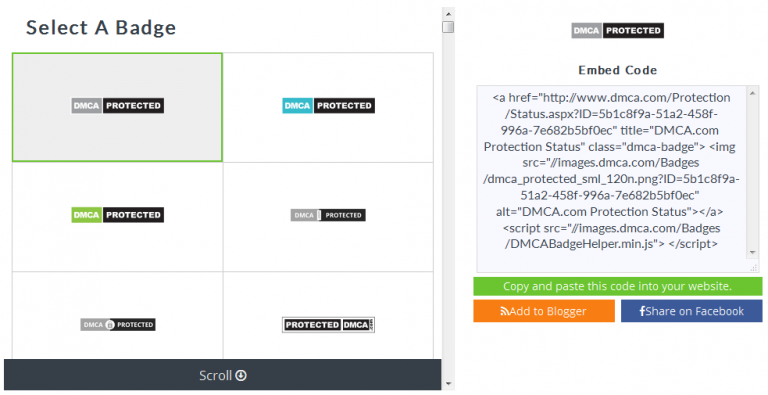
Task: Click the text alt="DMCA.com Protection Status"></a>
Action: (x=609, y=212)
